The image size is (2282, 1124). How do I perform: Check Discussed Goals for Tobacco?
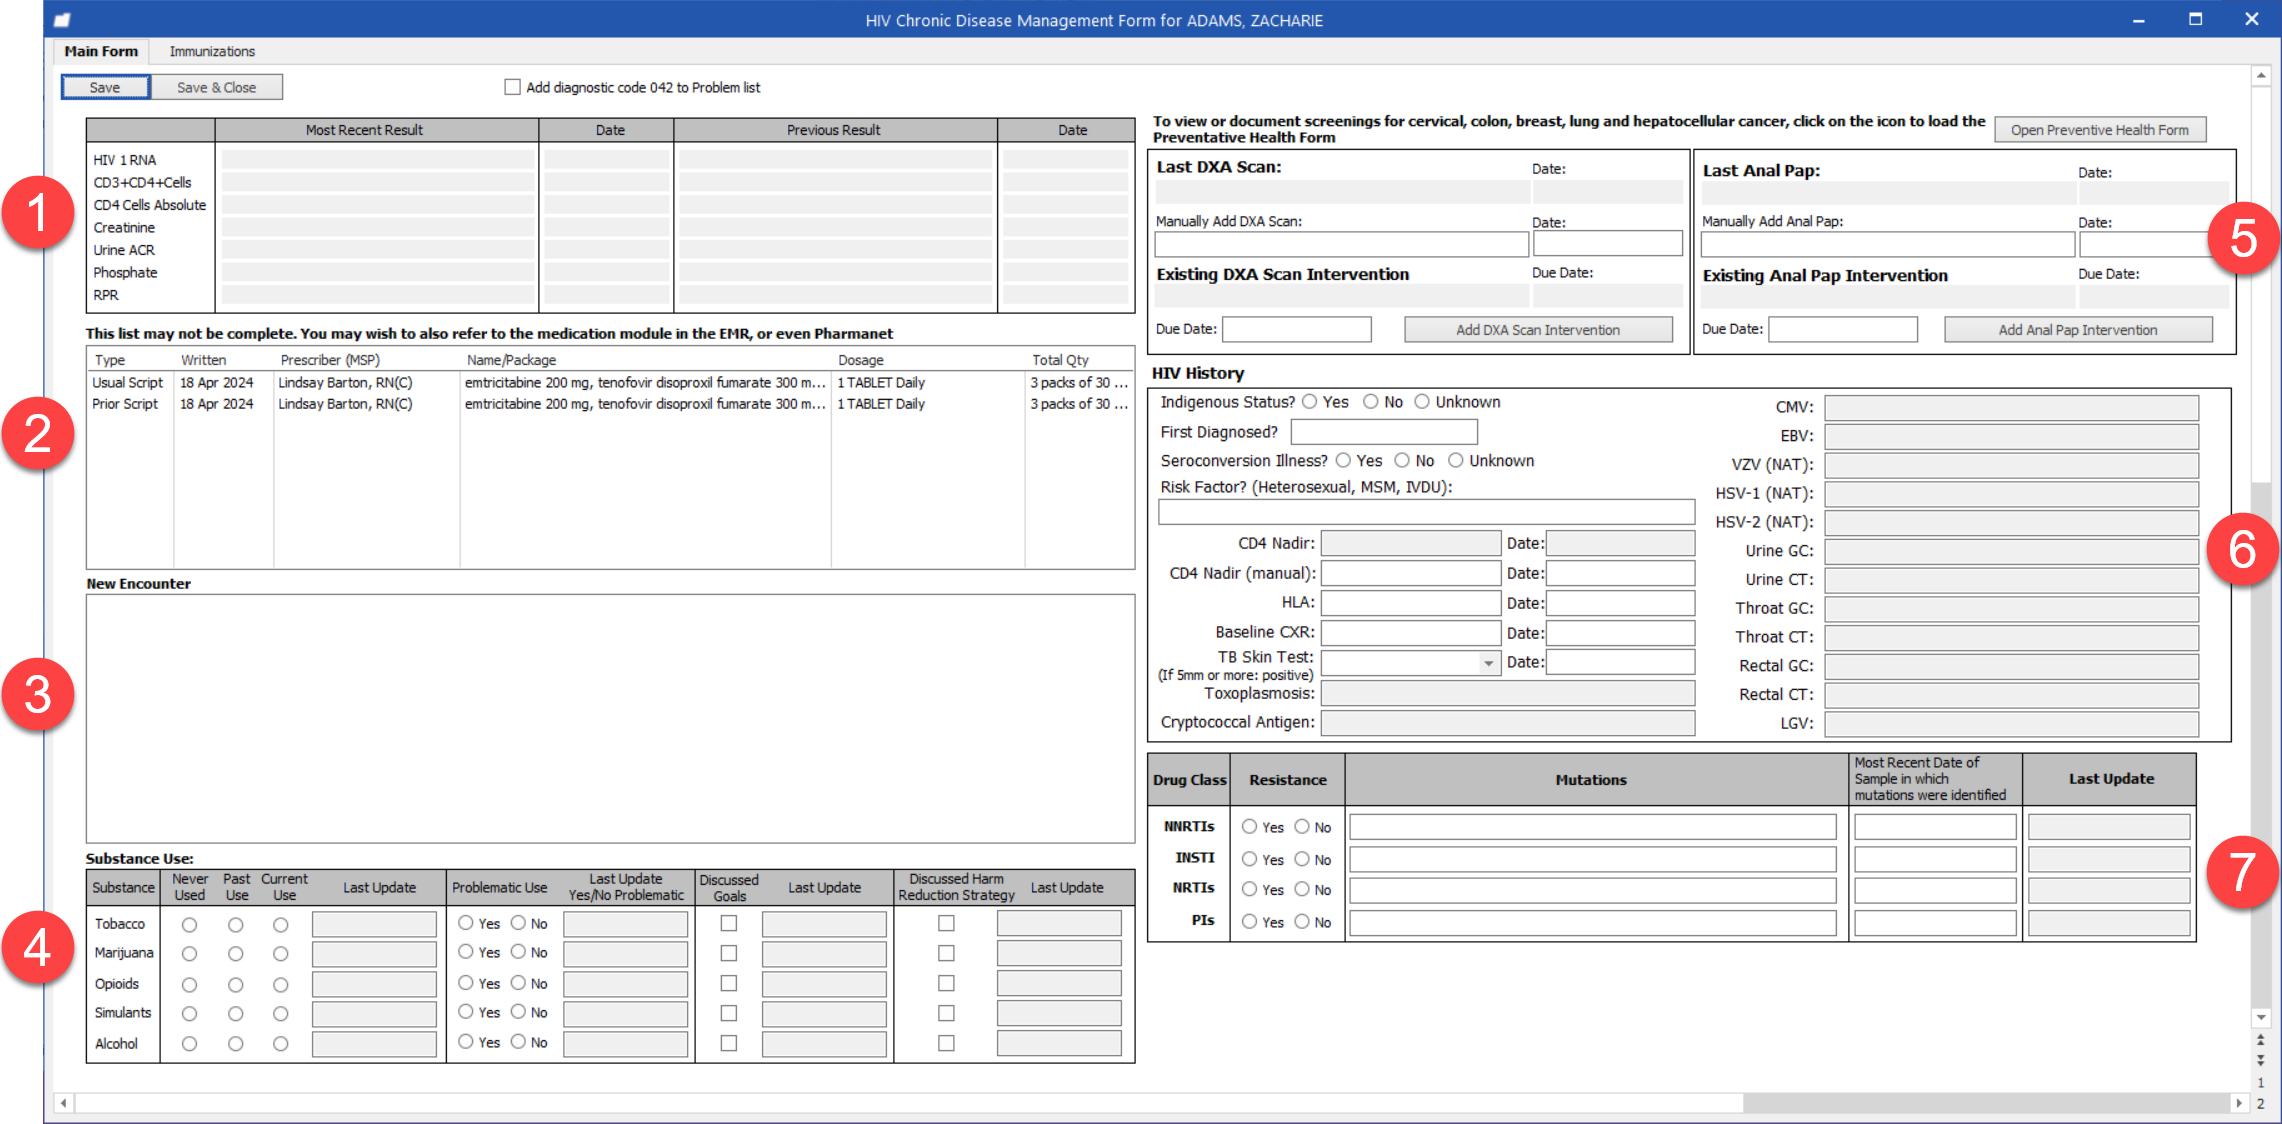pos(729,923)
